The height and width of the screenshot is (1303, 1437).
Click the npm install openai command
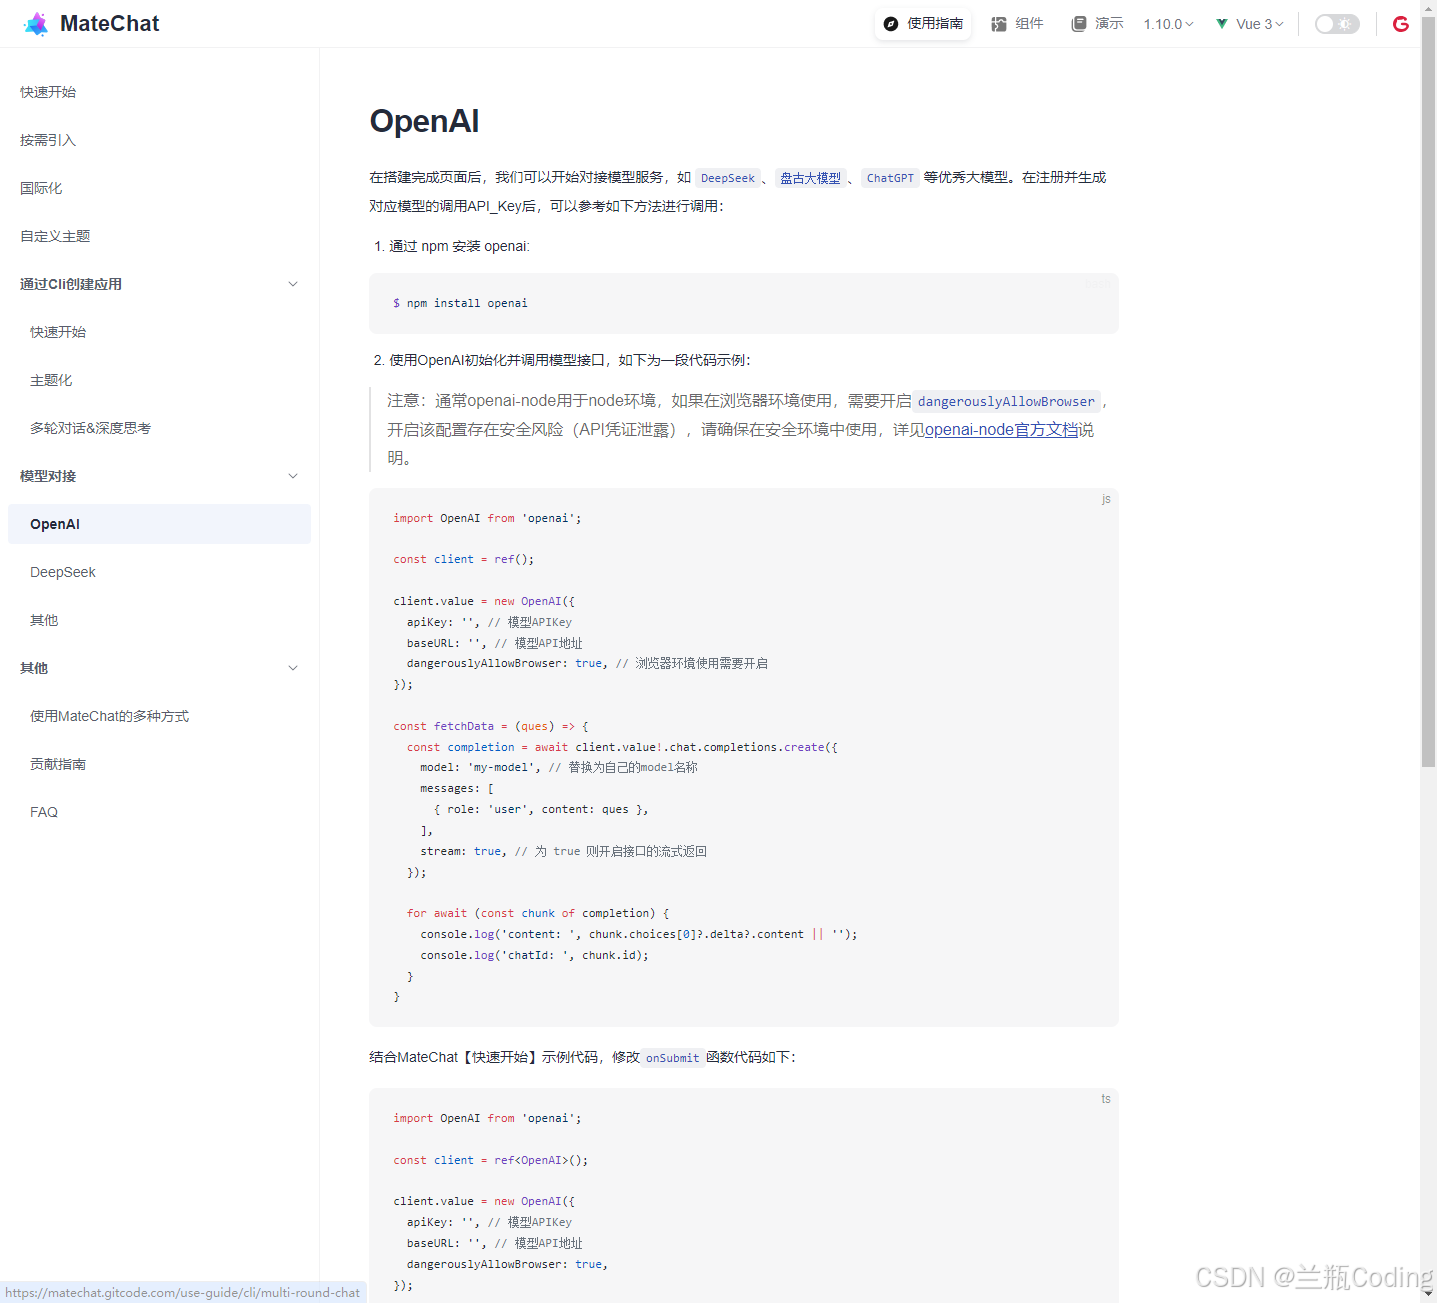[x=467, y=303]
